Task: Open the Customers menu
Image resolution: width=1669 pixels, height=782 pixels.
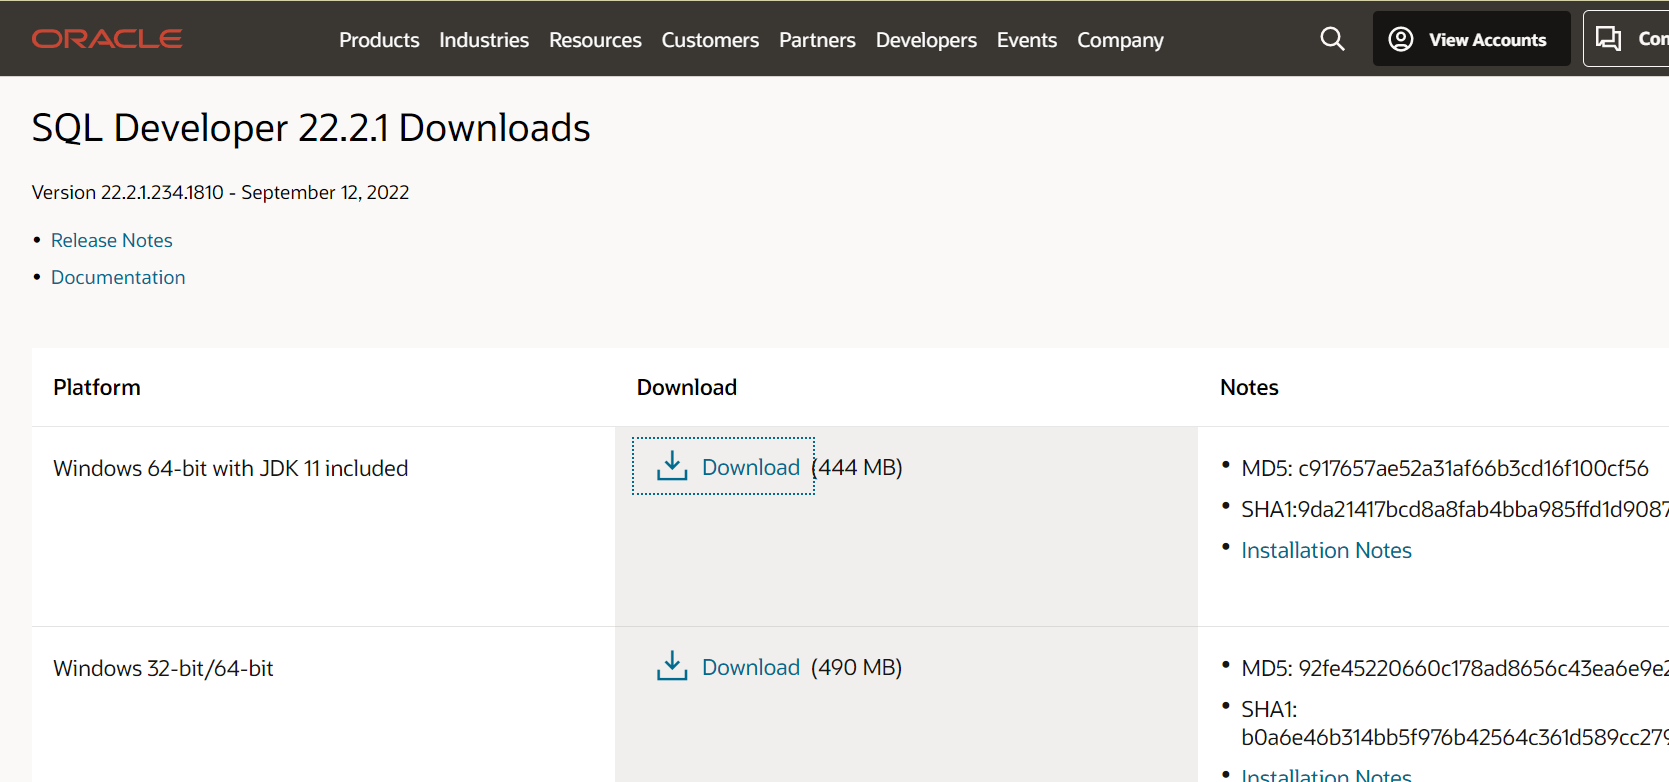Action: 710,40
